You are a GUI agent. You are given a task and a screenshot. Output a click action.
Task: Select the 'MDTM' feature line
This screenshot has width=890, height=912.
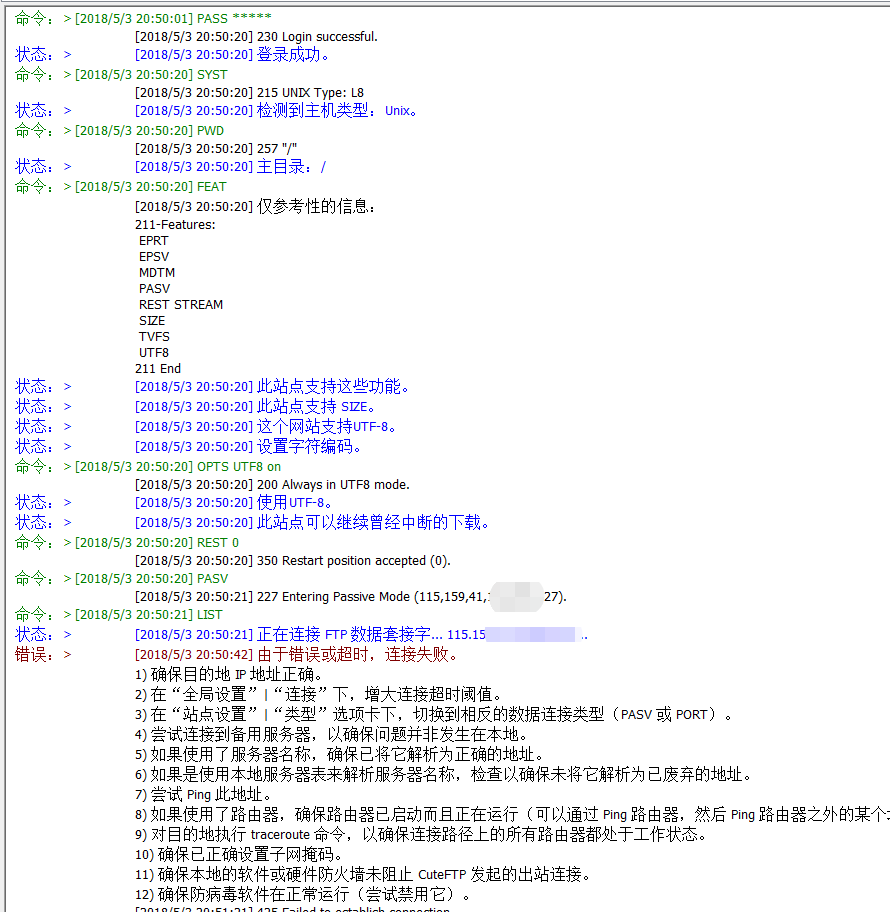click(157, 273)
